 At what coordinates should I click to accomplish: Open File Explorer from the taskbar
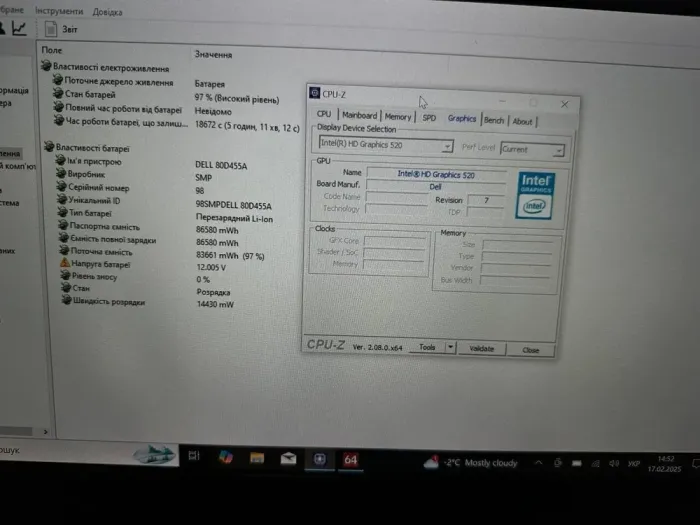coord(257,458)
